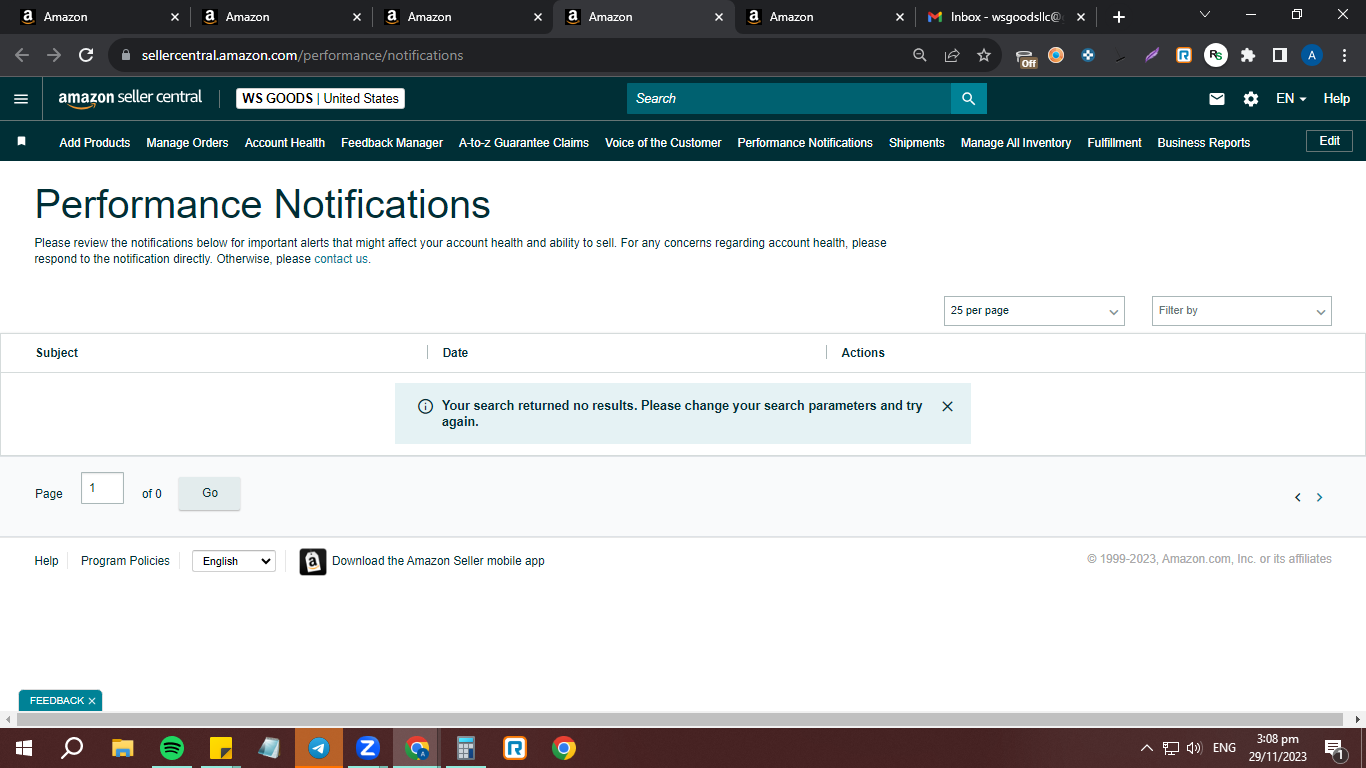Screen dimensions: 1366x768
Task: Click the share page icon in address bar
Action: (x=952, y=55)
